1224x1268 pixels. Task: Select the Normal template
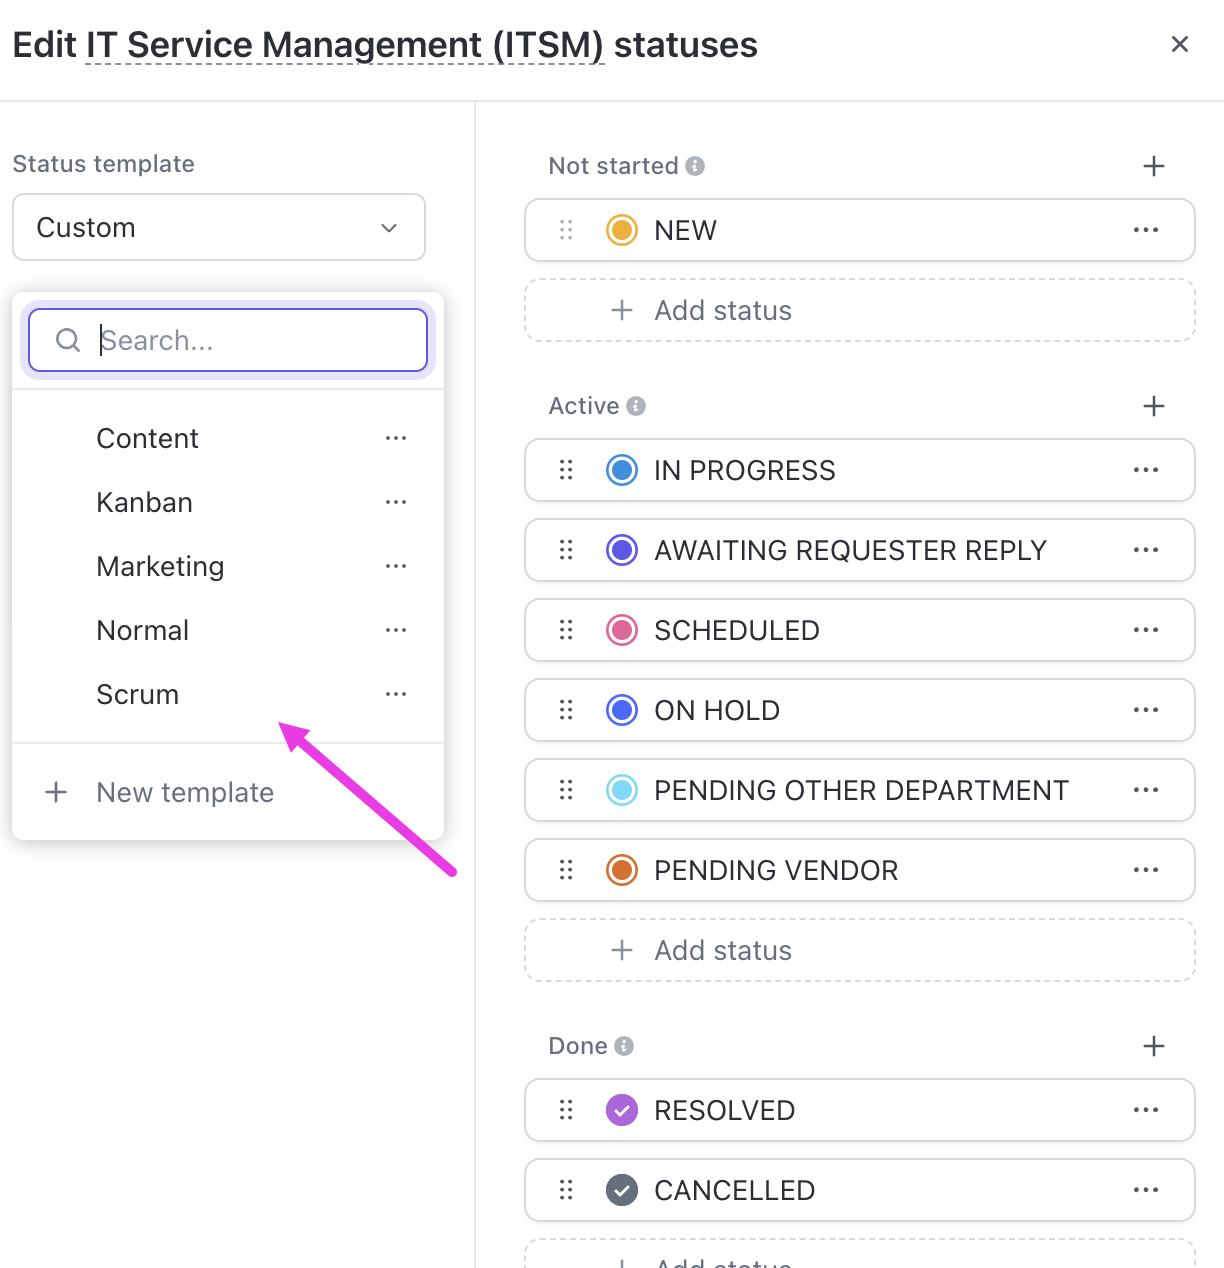coord(142,630)
